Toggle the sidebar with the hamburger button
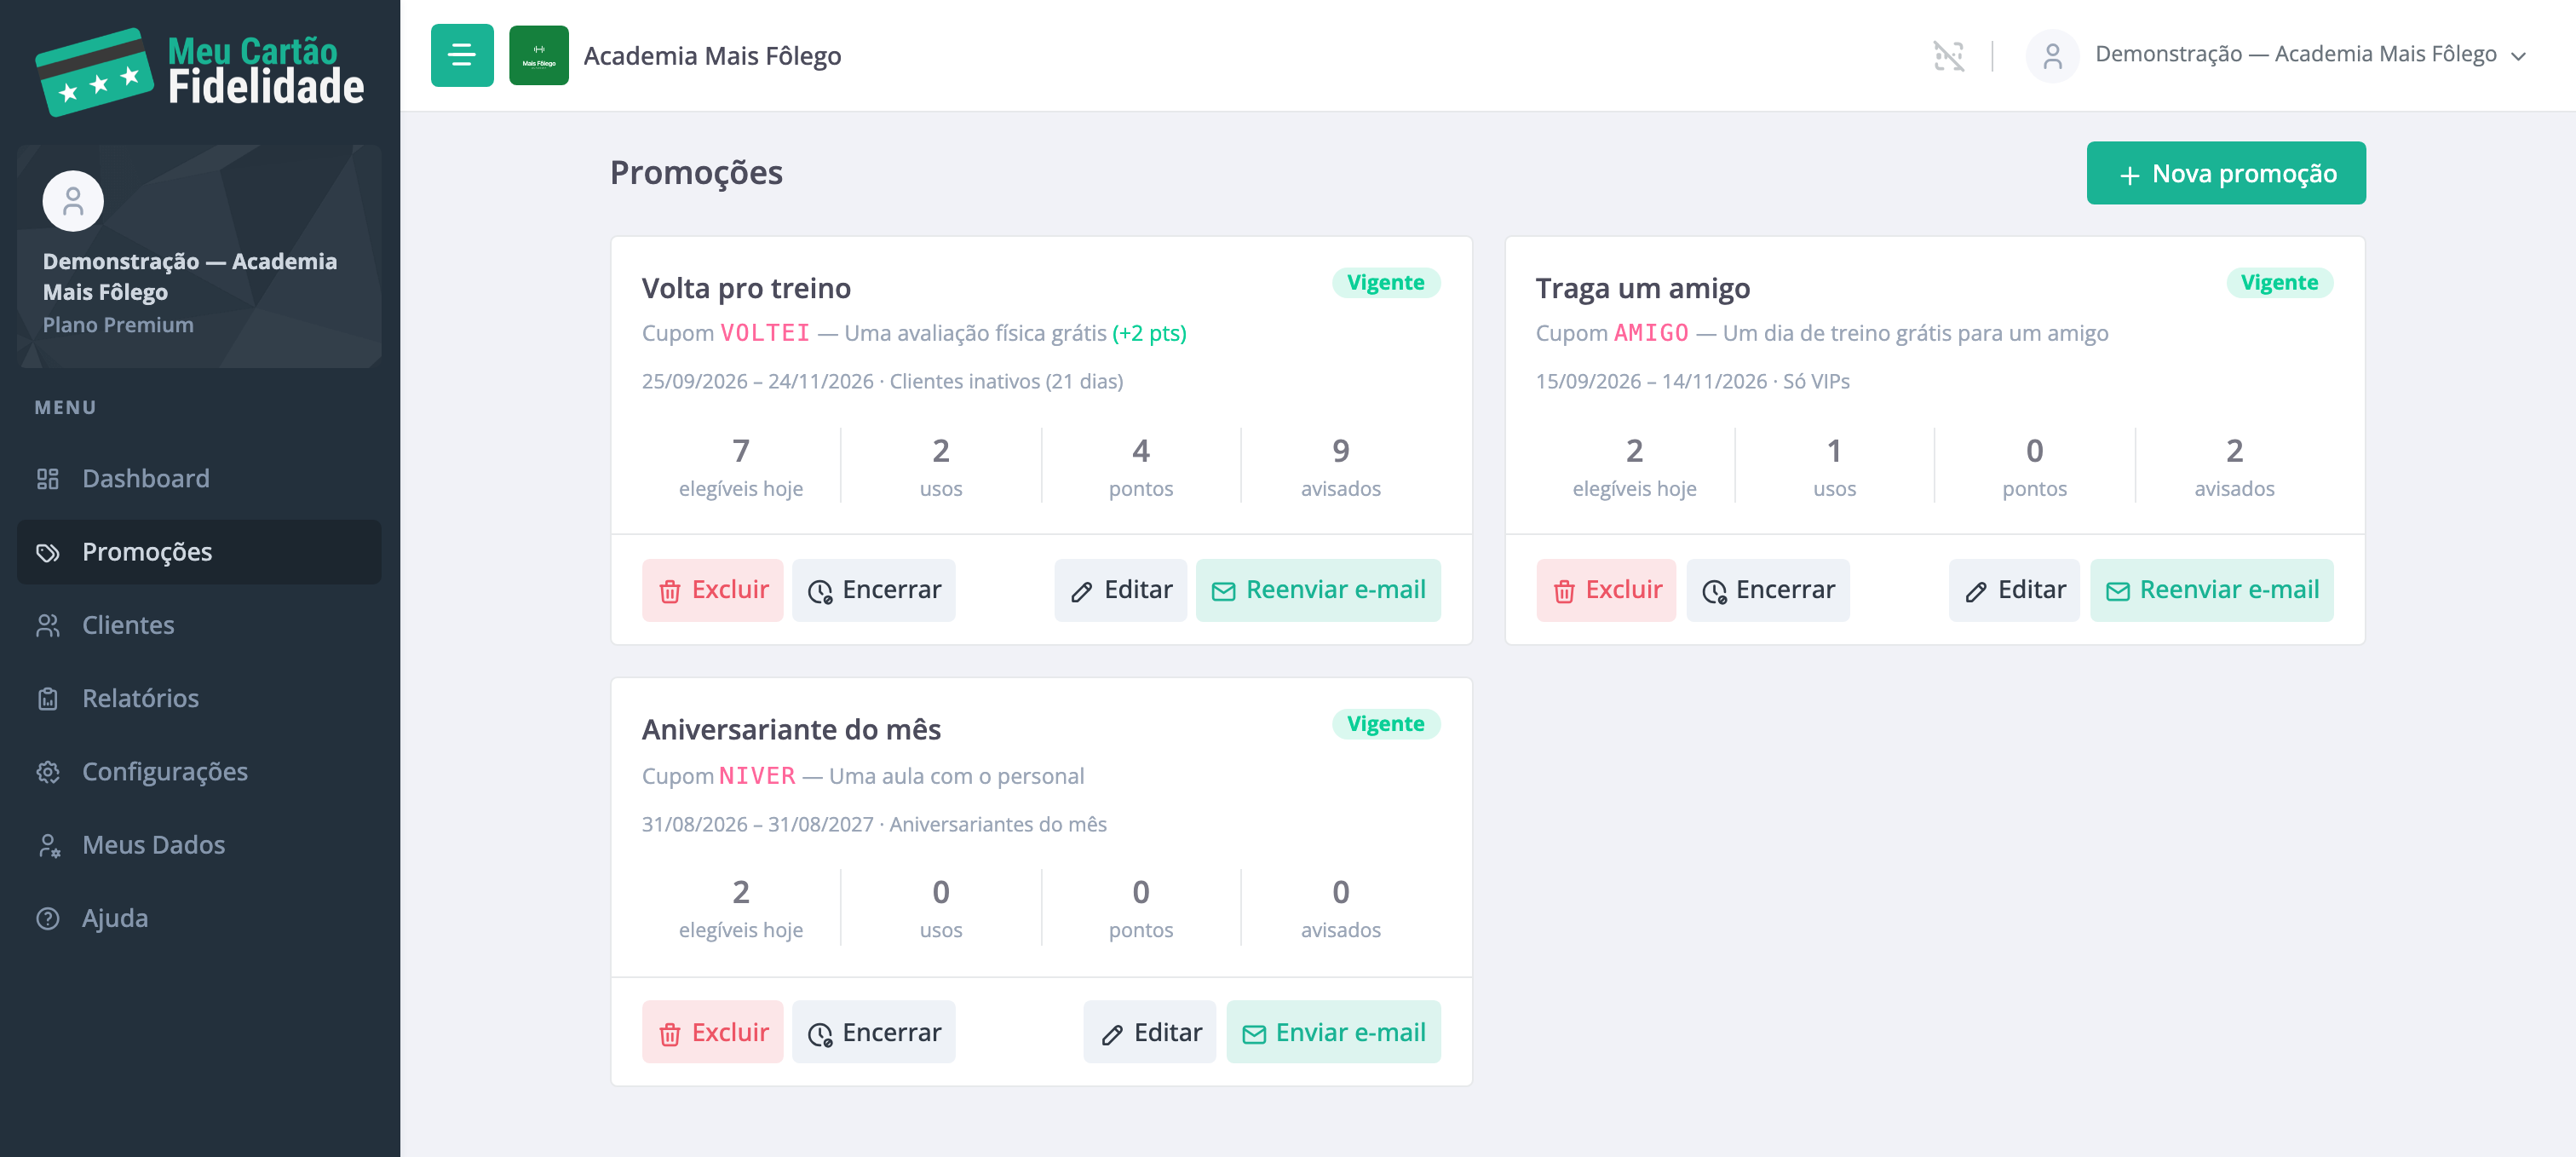This screenshot has height=1157, width=2576. [x=462, y=55]
